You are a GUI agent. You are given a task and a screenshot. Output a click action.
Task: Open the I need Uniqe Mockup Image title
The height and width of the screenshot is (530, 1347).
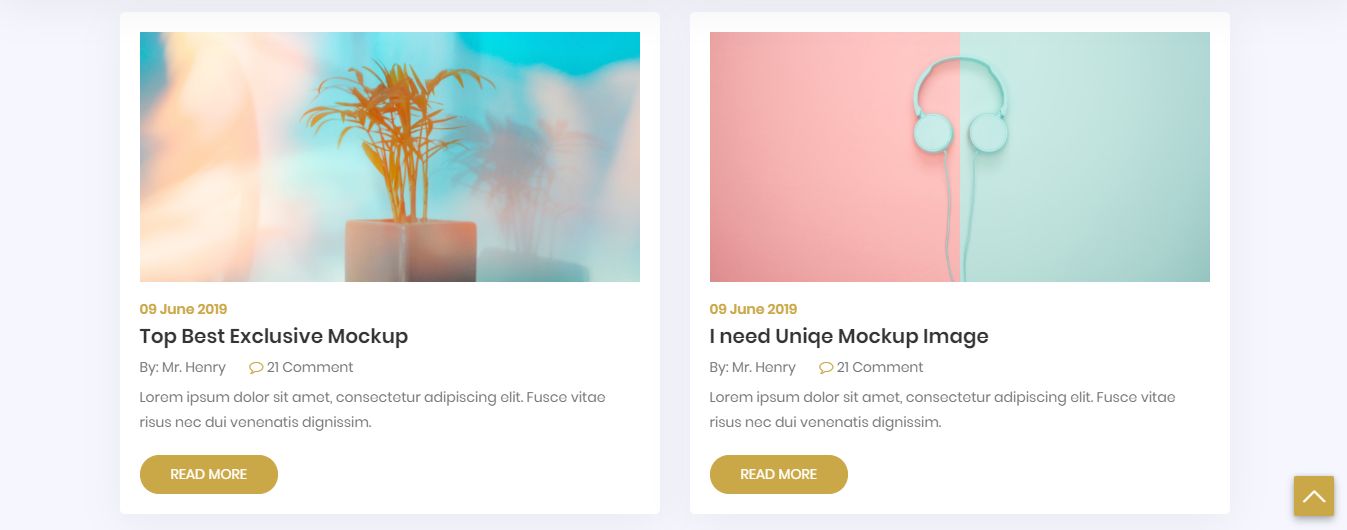849,336
